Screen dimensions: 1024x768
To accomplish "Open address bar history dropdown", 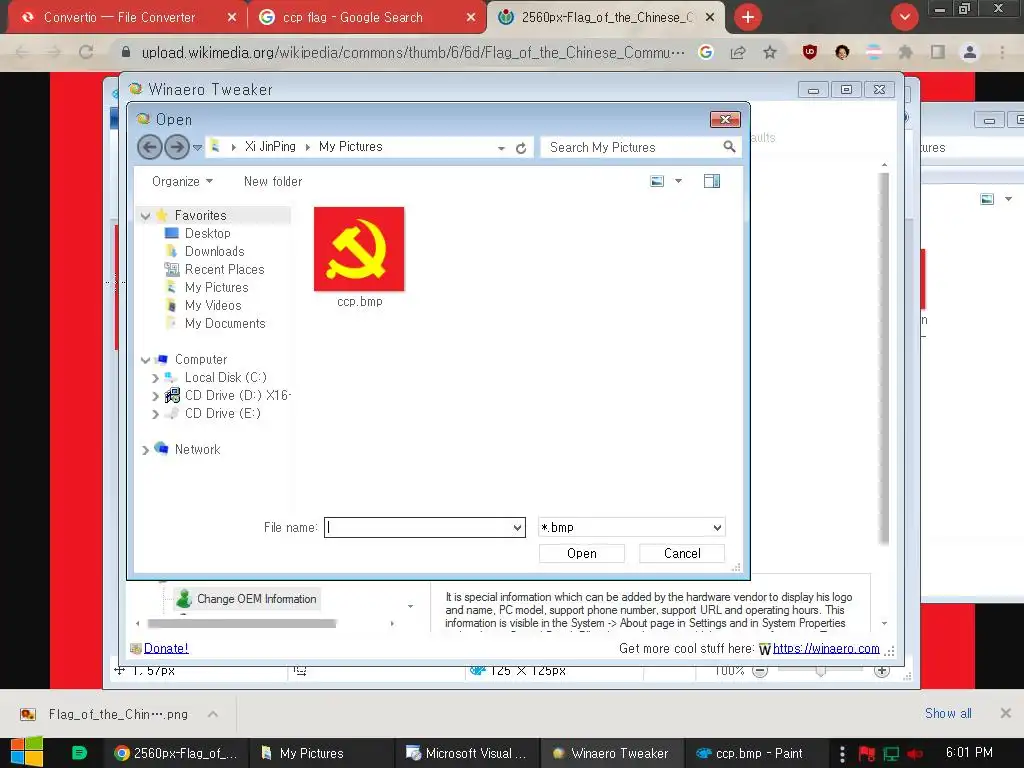I will (501, 148).
